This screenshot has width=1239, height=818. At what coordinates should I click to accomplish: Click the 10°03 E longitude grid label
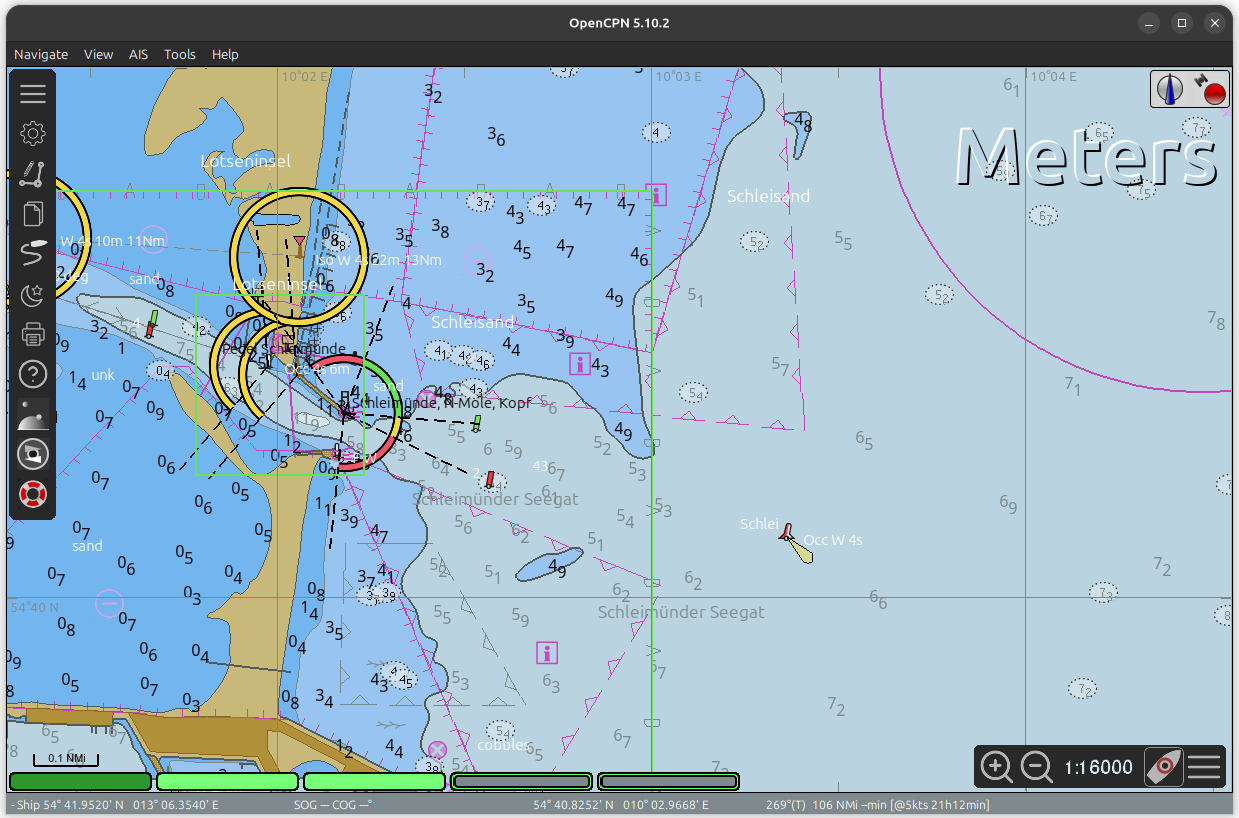coord(678,76)
